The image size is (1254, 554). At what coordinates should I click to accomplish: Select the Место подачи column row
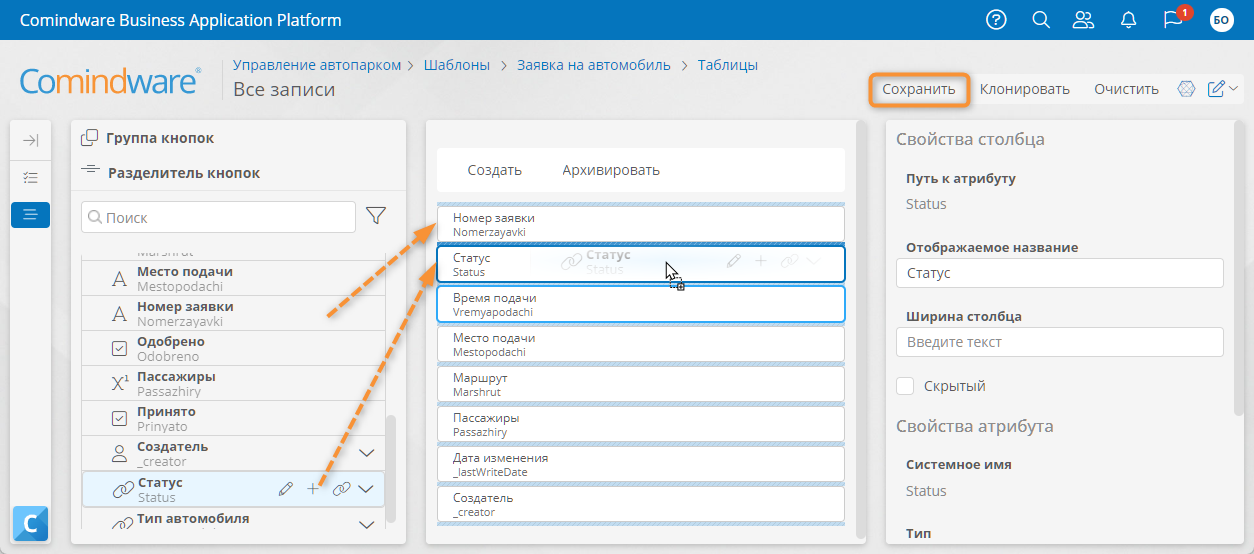coord(641,344)
